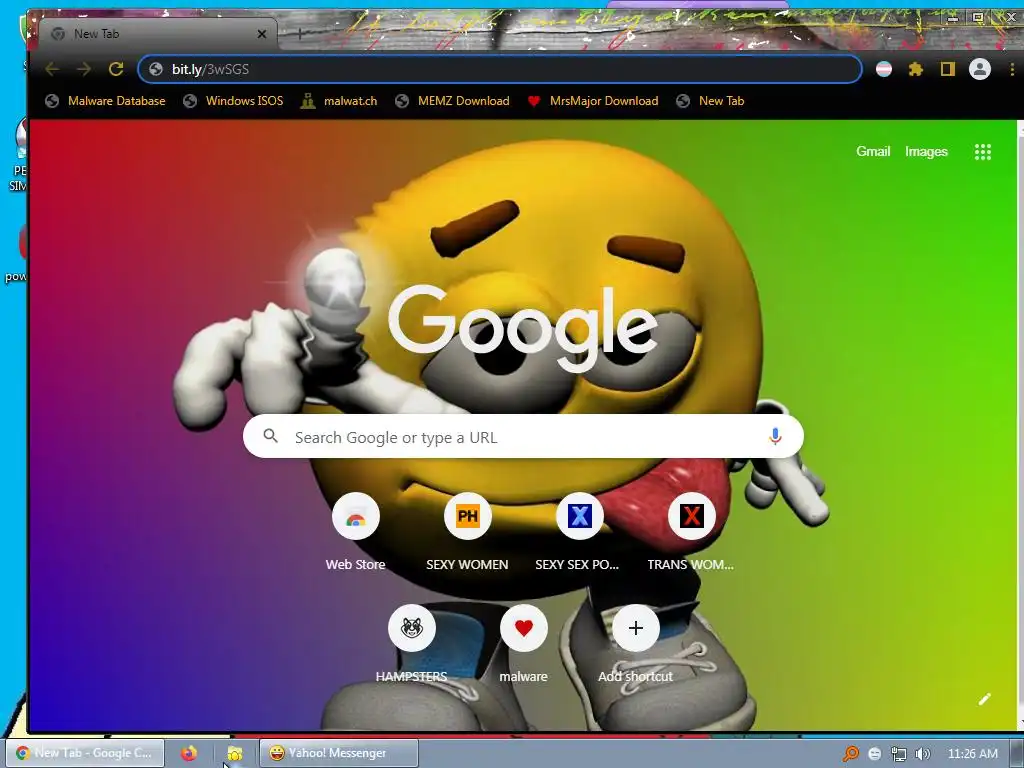Click the globe site-info icon in address bar
Screen dimensions: 1024x768
(x=156, y=69)
